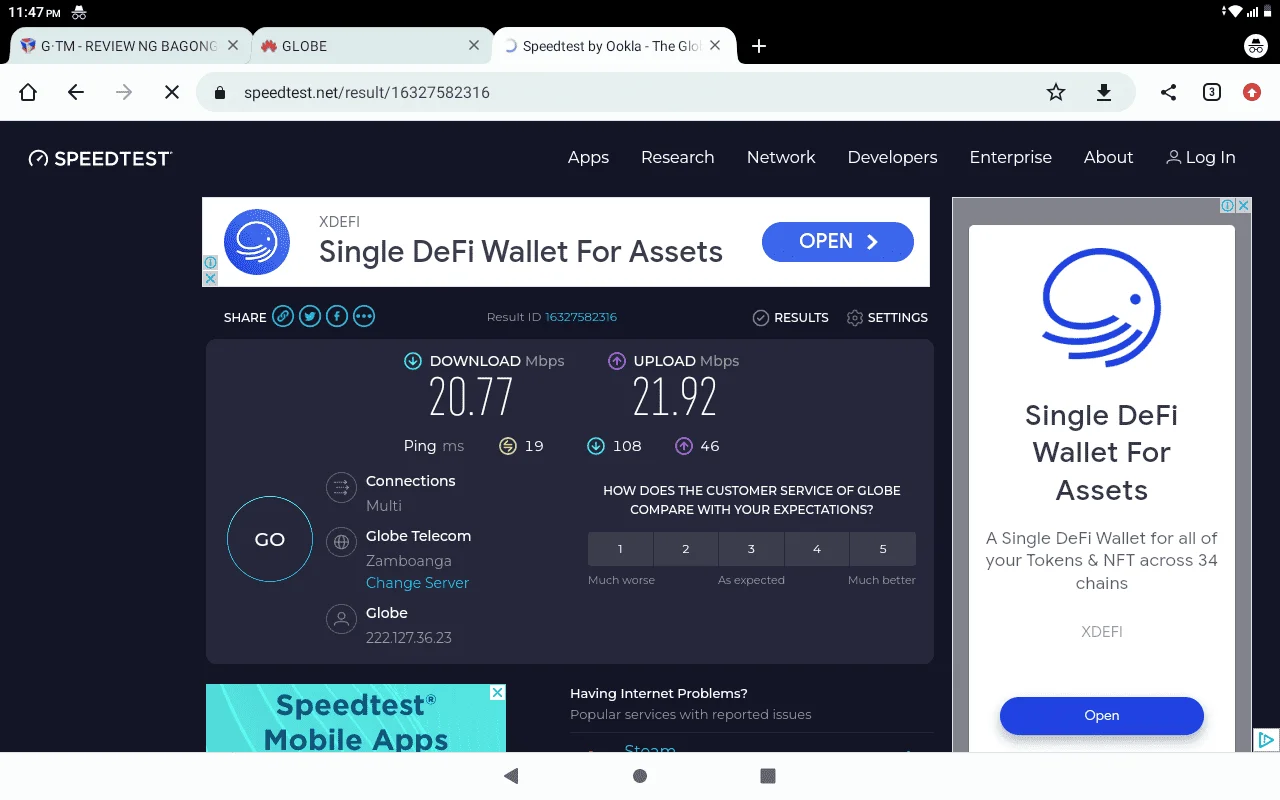The height and width of the screenshot is (800, 1280).
Task: Bookmark page with the star icon
Action: 1056,92
